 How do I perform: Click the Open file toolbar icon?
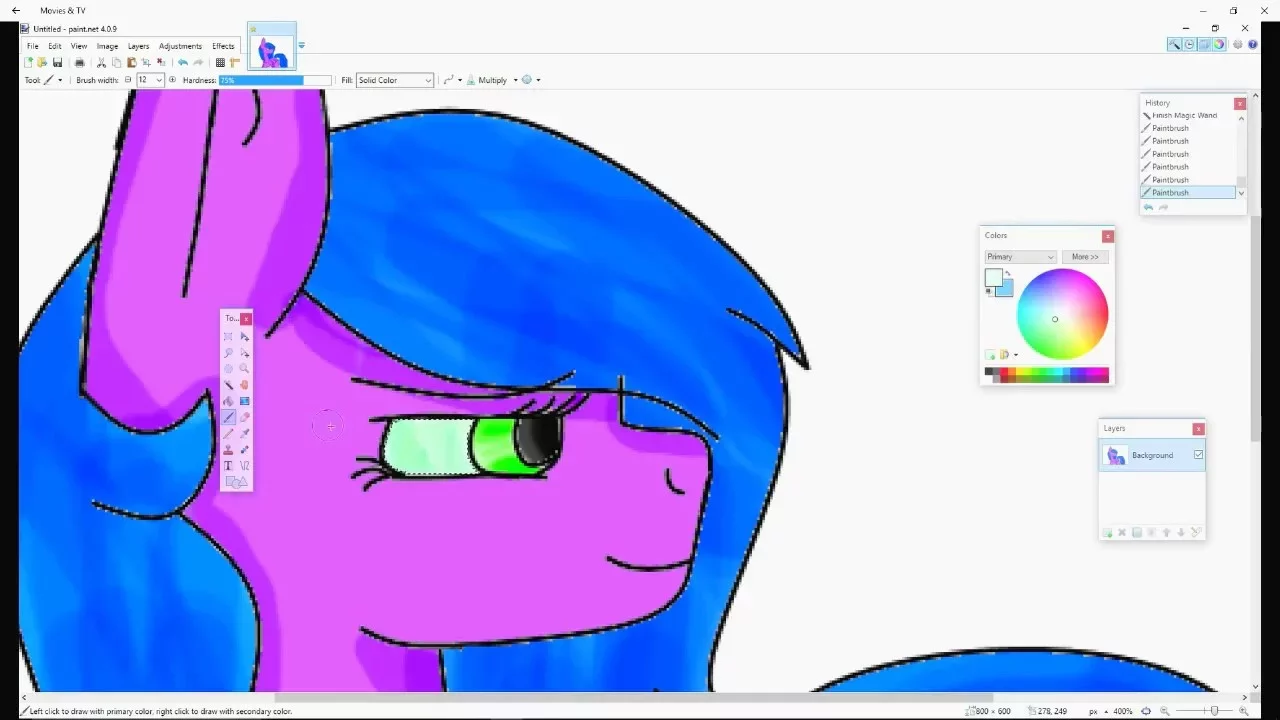point(42,62)
